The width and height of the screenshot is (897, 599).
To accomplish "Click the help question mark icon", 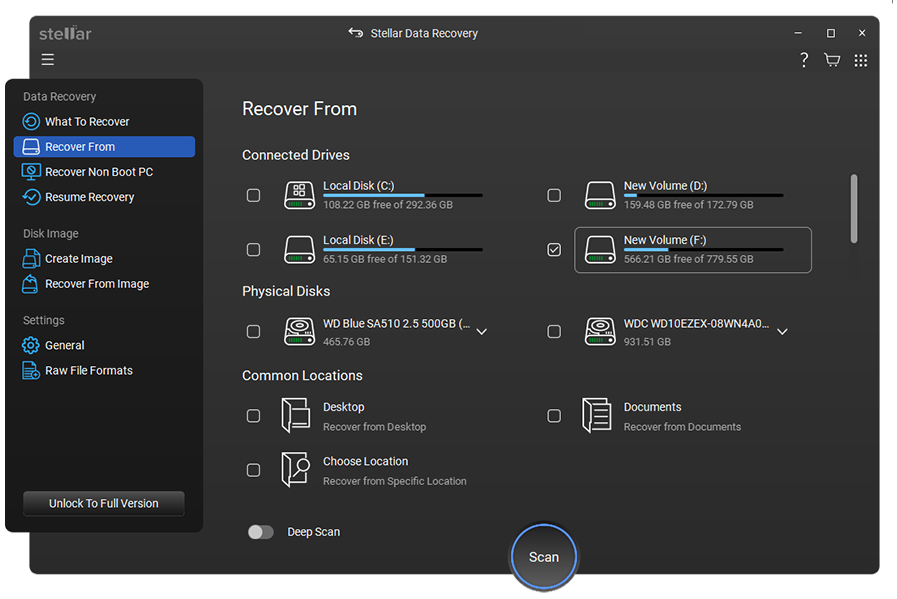I will click(x=804, y=60).
